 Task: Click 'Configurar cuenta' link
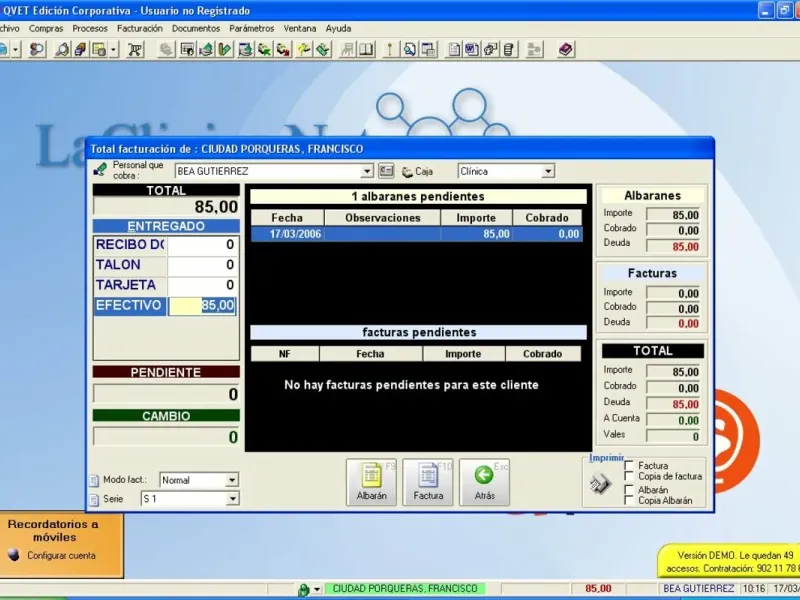coord(61,556)
